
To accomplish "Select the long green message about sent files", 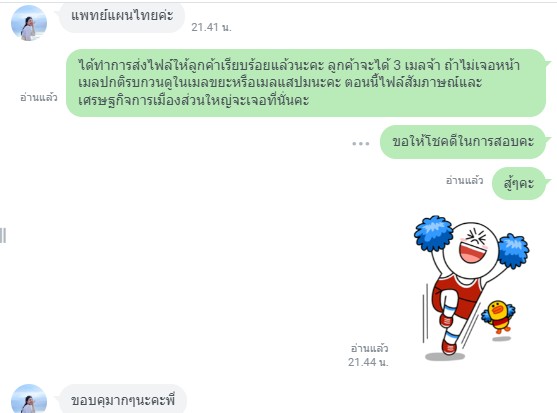I will [x=306, y=83].
